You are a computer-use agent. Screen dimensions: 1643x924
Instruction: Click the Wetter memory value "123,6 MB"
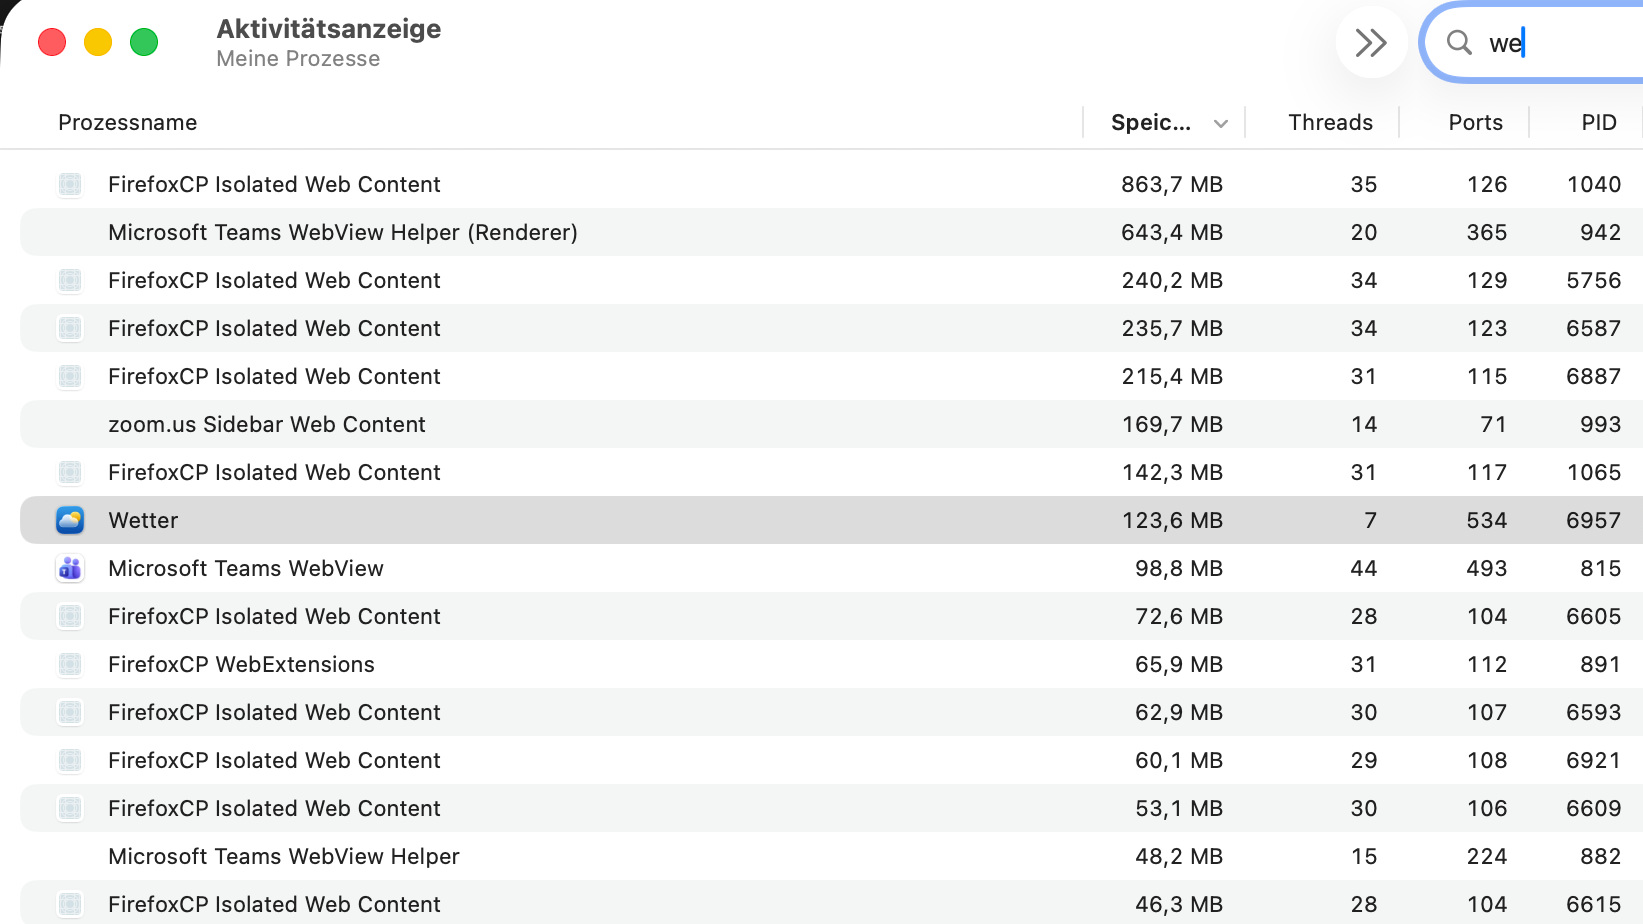(x=1172, y=520)
